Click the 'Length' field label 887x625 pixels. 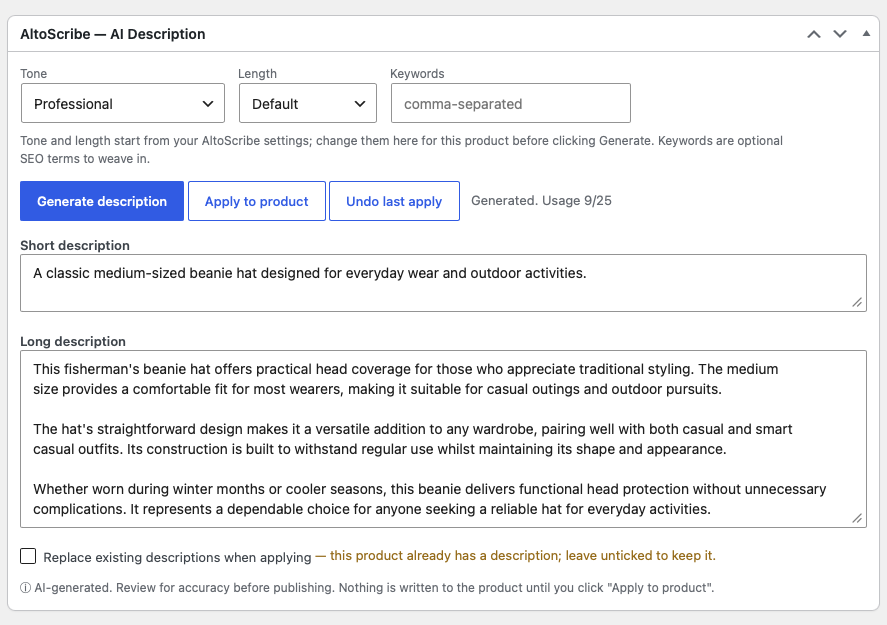tap(257, 74)
